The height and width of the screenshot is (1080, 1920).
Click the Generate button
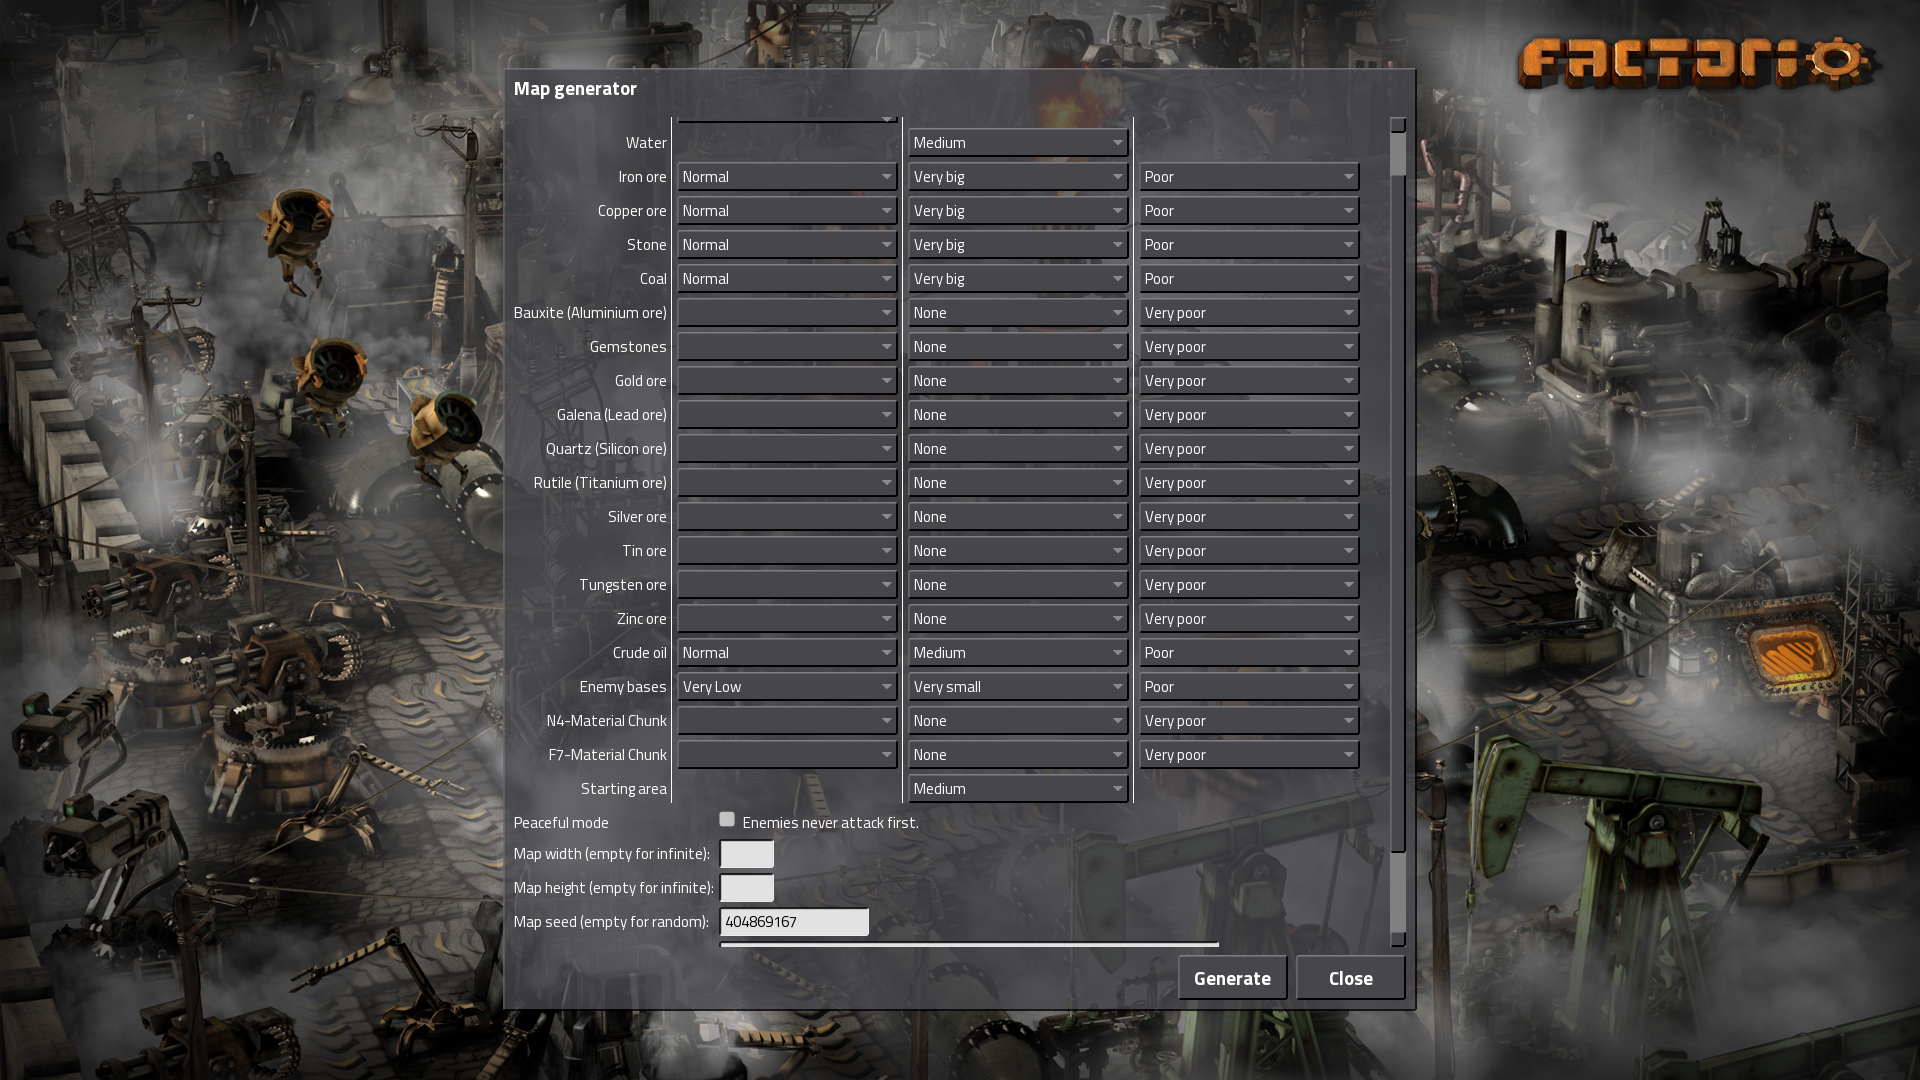coord(1232,978)
